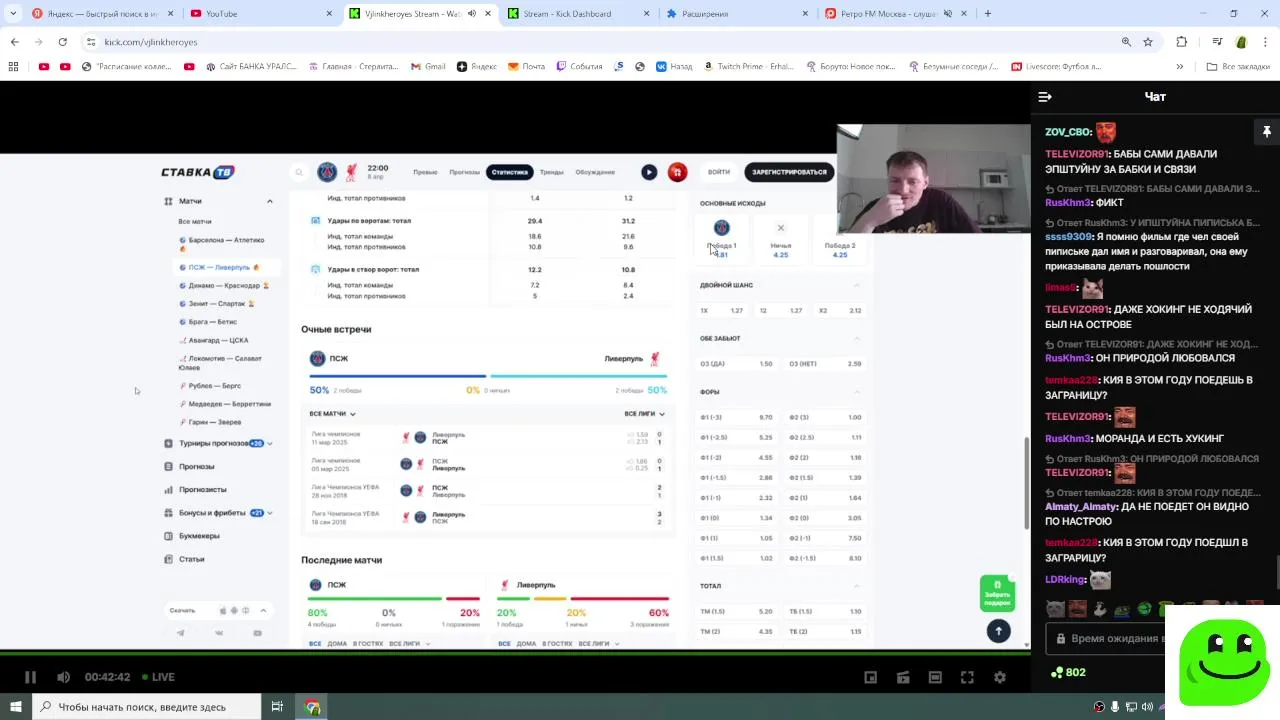Open the Windows Start menu
This screenshot has width=1280, height=720.
coord(16,707)
